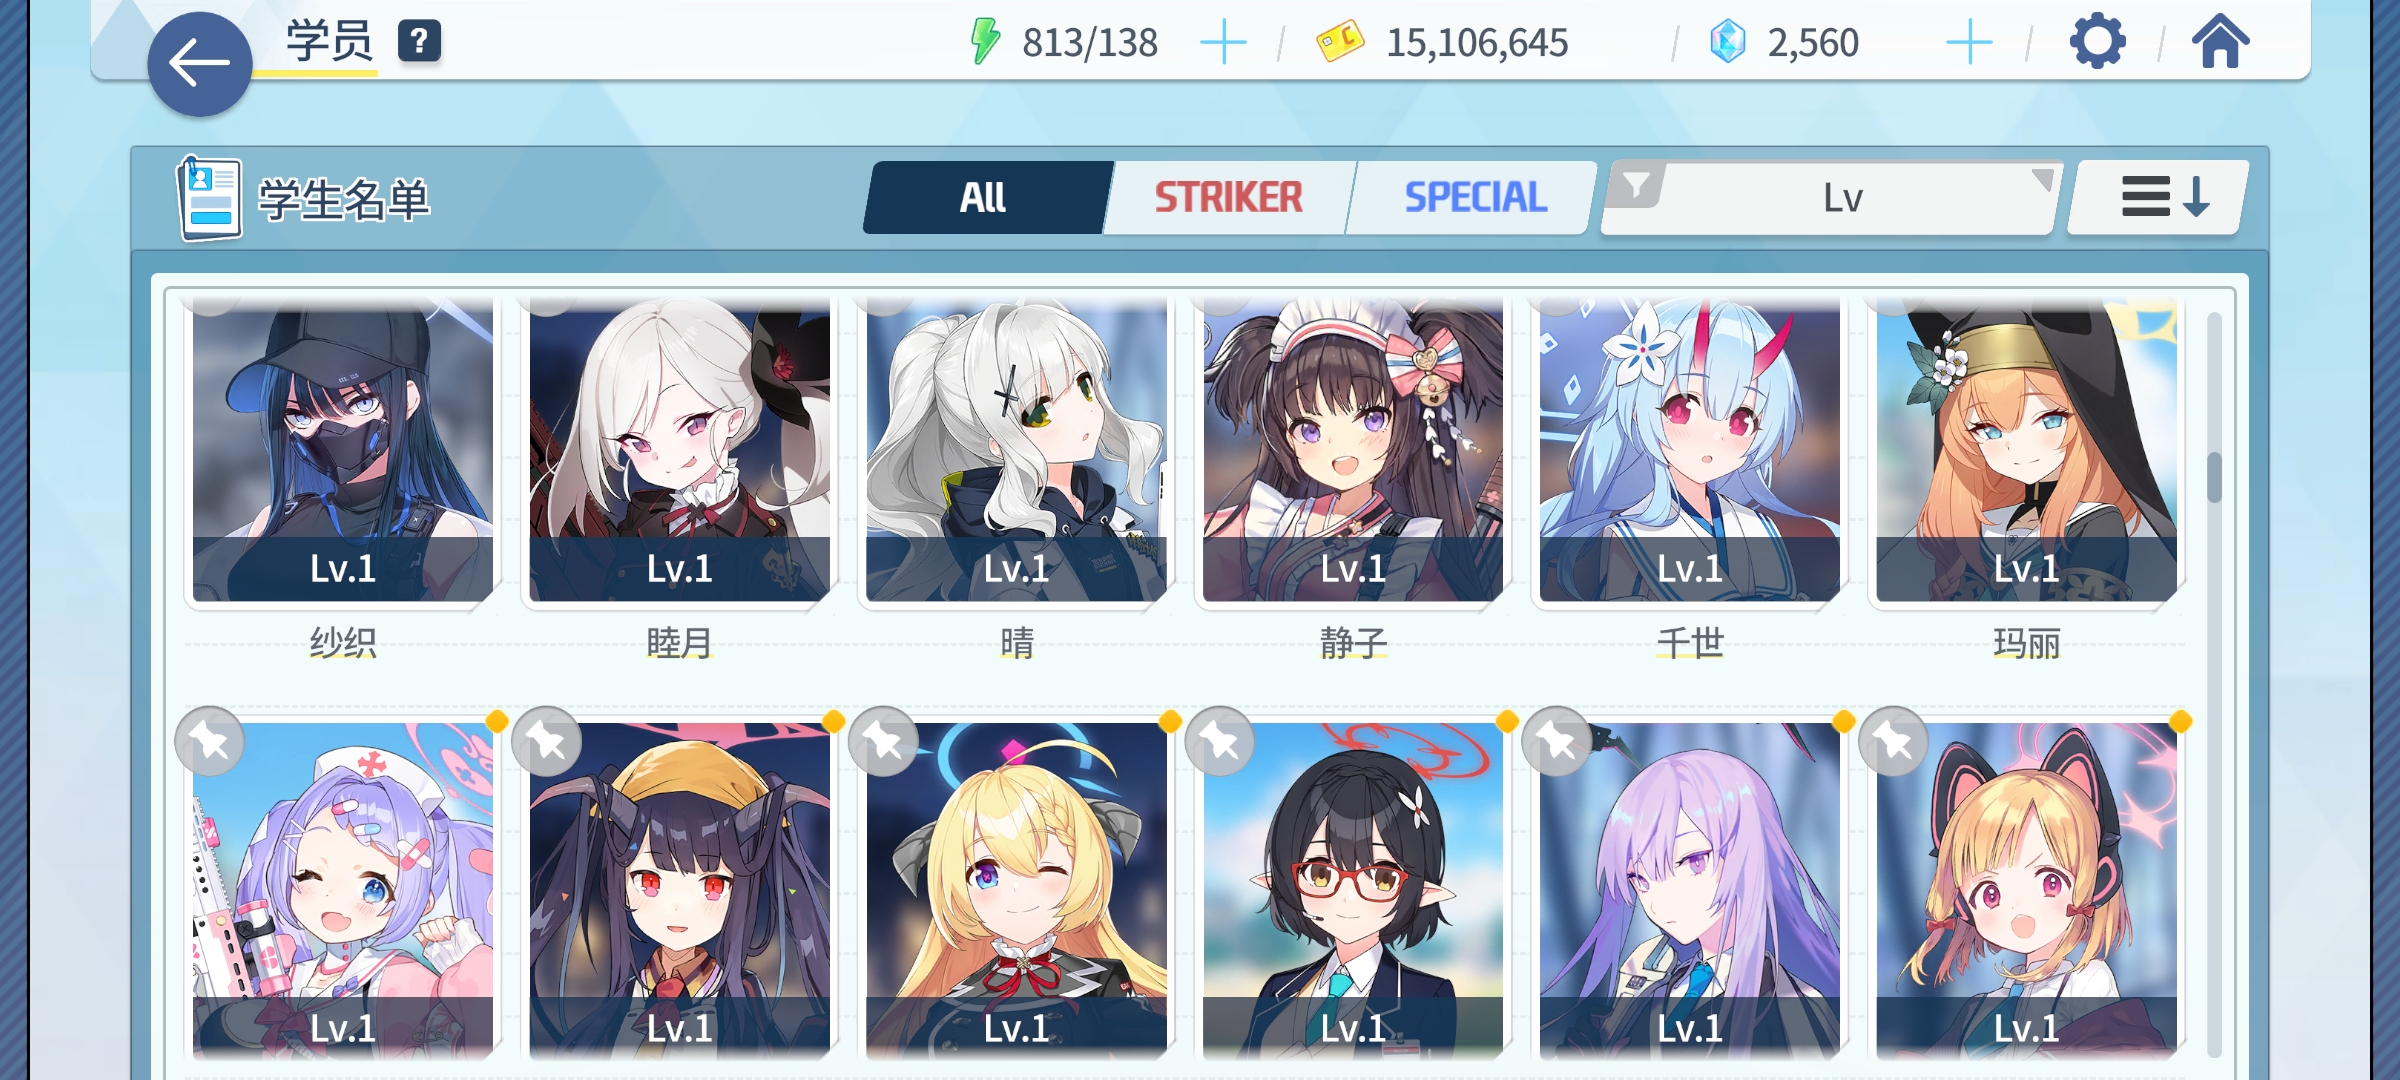Return to lobby via home icon

2220,42
